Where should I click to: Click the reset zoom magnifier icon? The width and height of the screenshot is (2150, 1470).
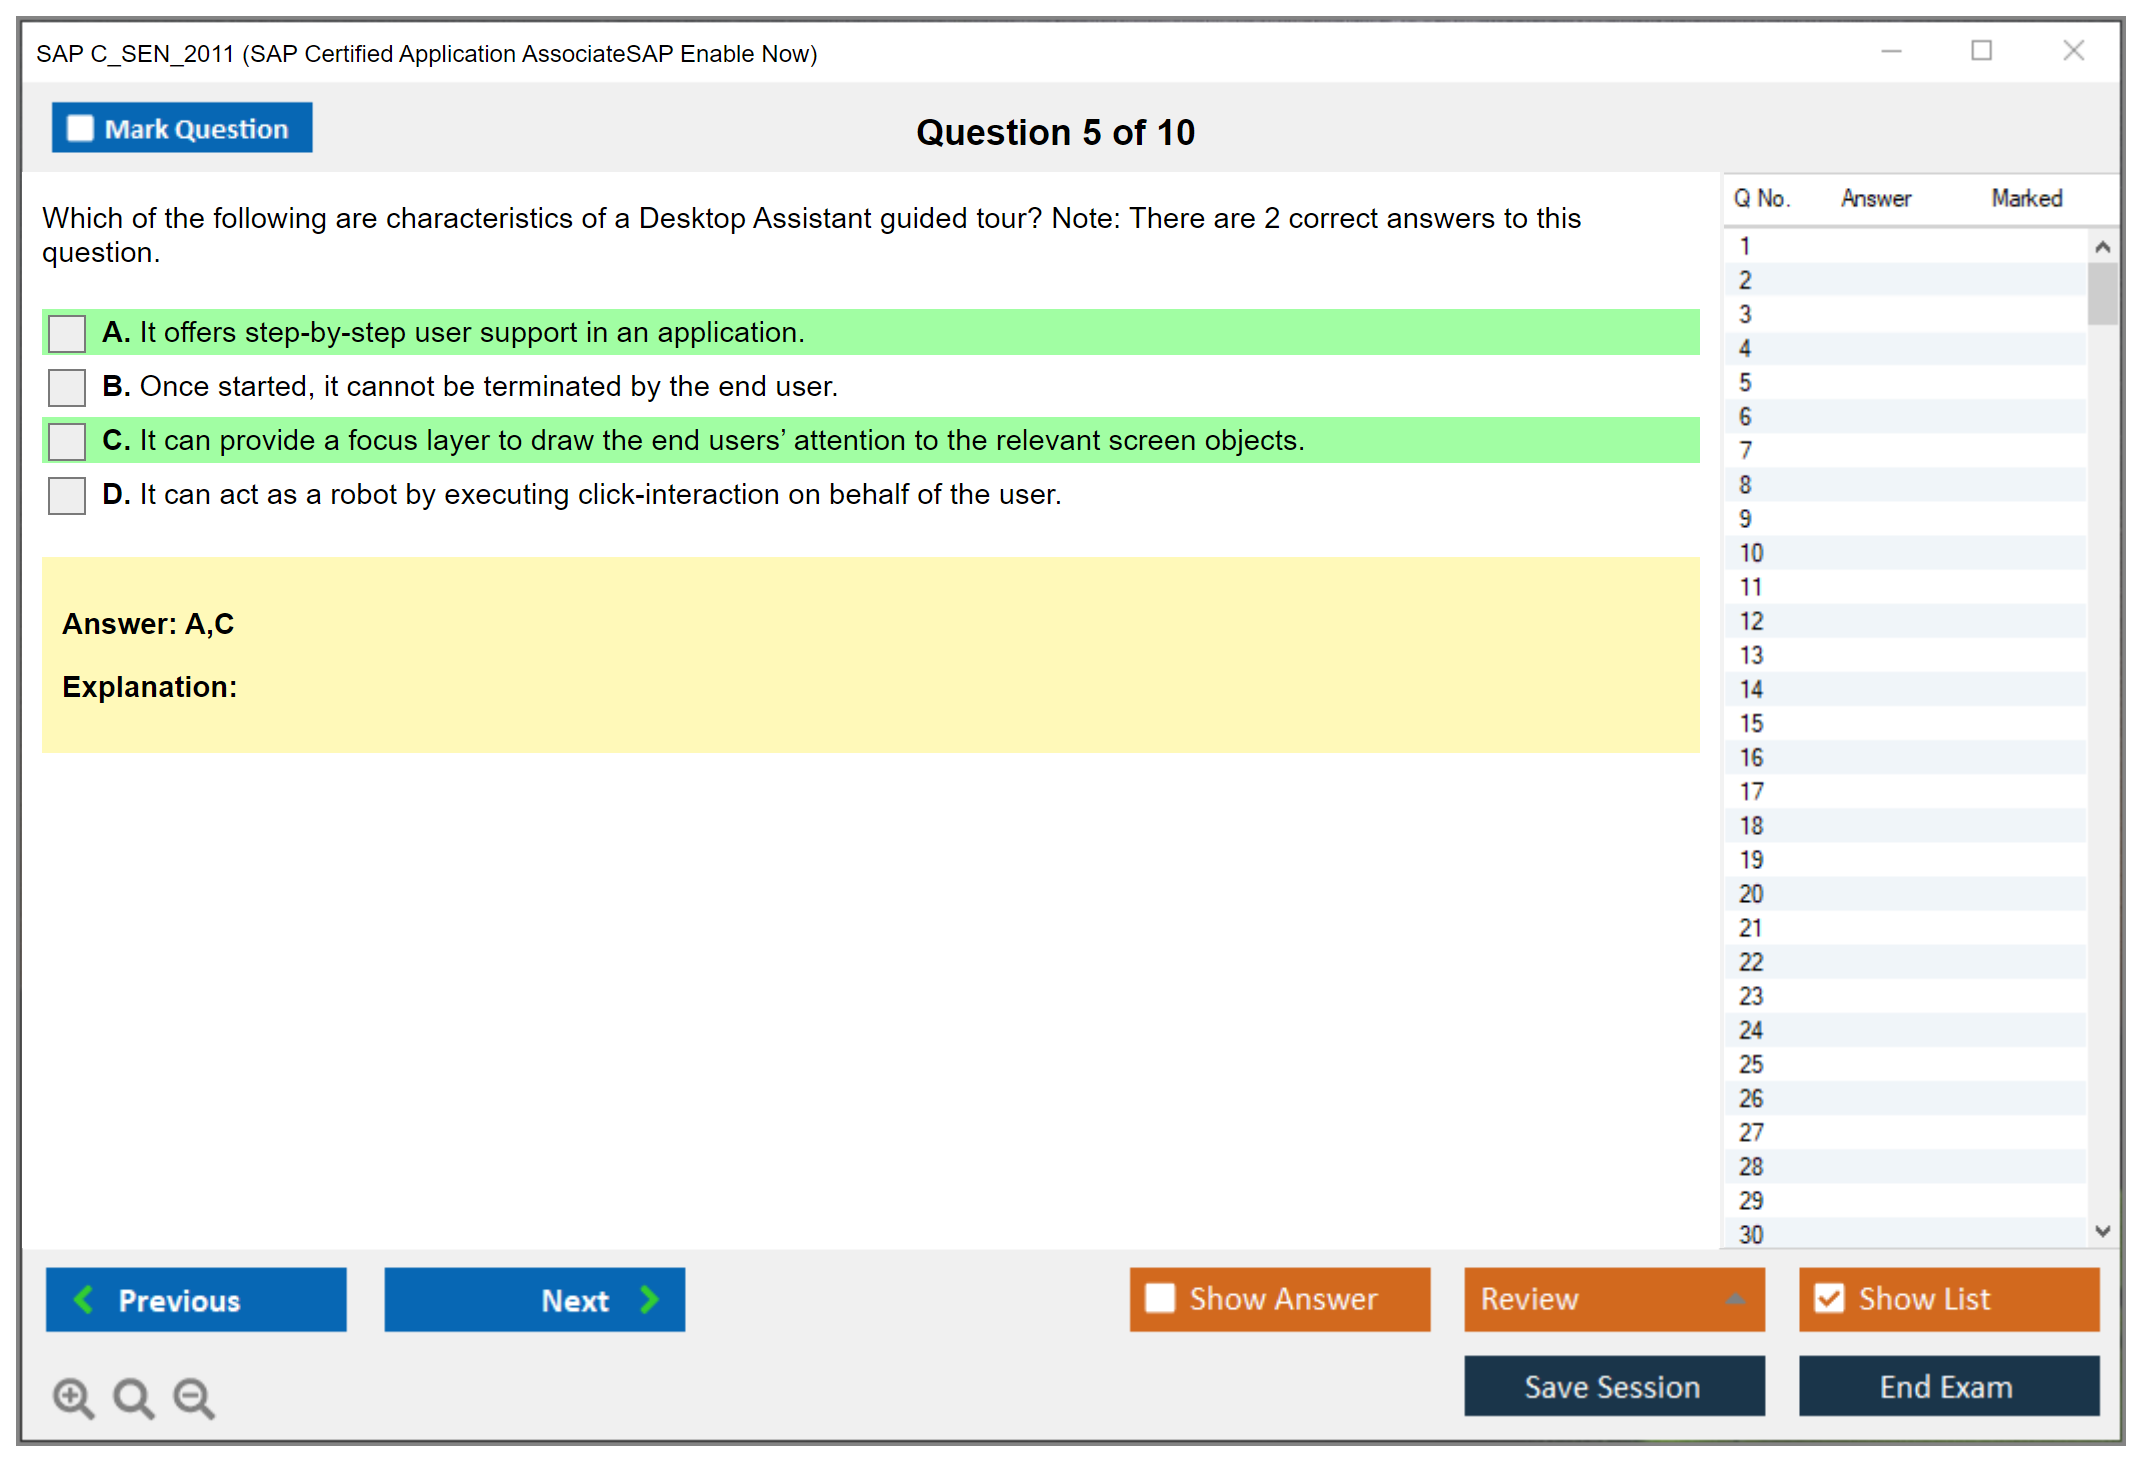pyautogui.click(x=133, y=1397)
